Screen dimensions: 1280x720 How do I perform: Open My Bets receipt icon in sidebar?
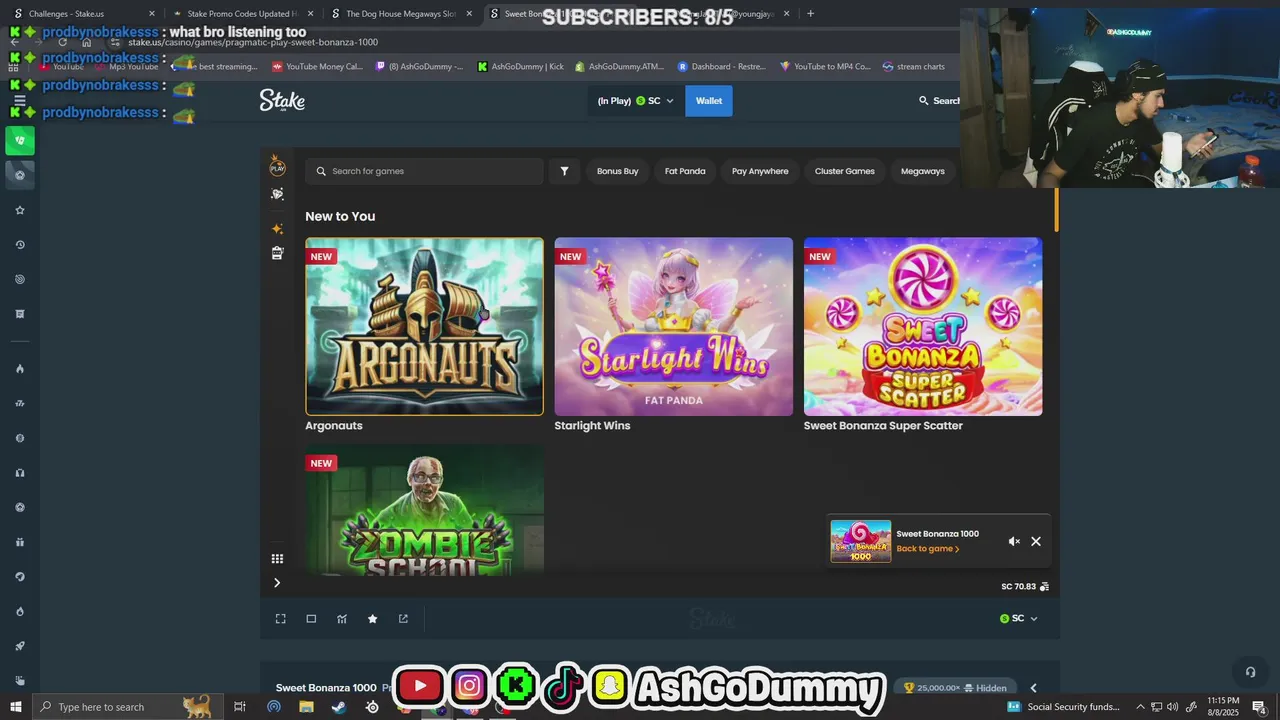[20, 314]
